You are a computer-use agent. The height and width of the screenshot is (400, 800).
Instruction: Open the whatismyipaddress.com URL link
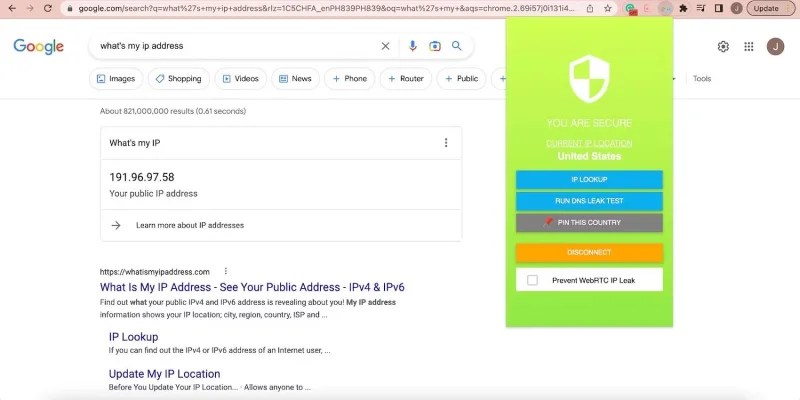click(155, 271)
